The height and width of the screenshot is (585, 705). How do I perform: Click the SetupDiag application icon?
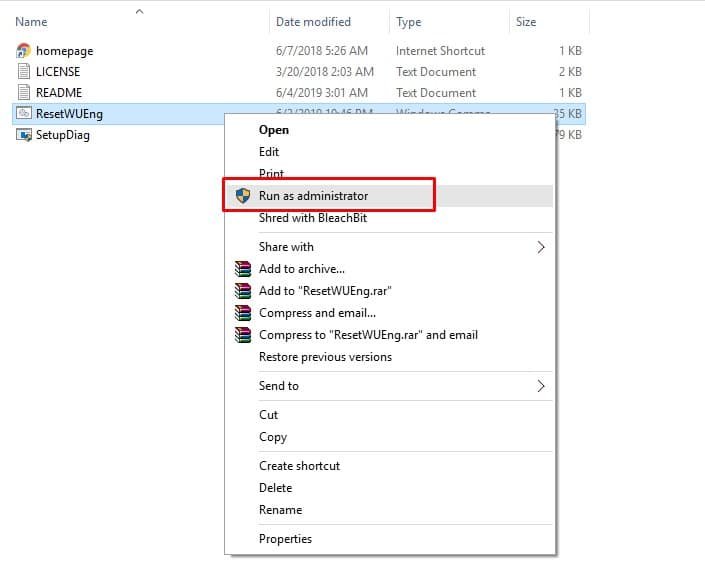25,135
